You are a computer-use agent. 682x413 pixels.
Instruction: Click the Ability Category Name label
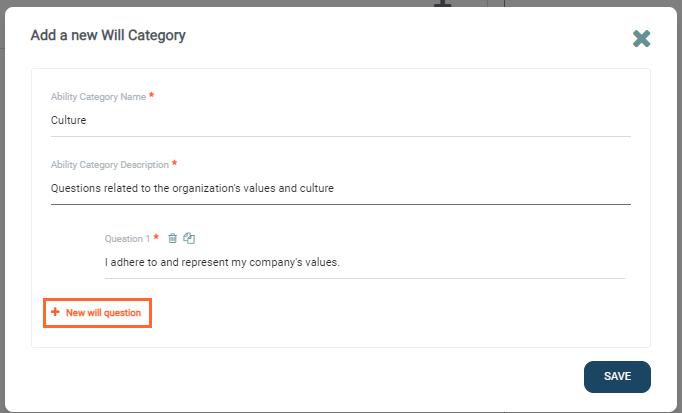click(x=98, y=97)
